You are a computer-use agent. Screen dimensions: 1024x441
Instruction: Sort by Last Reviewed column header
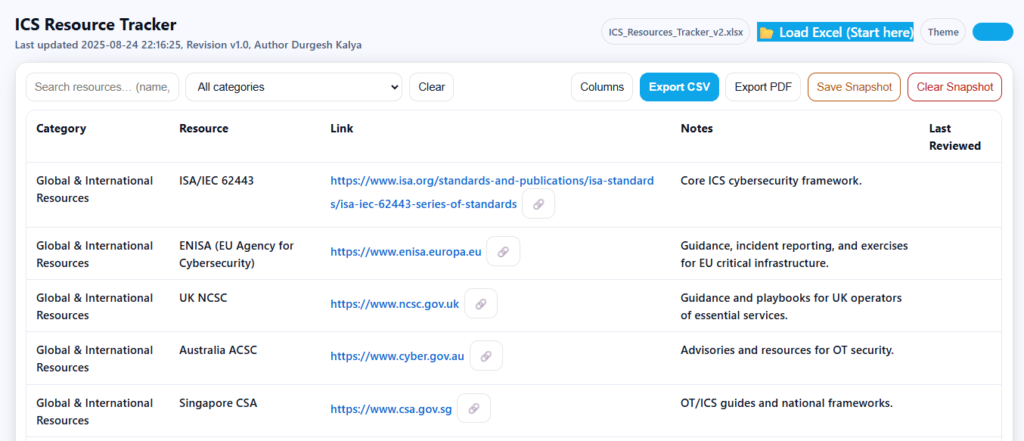point(955,137)
